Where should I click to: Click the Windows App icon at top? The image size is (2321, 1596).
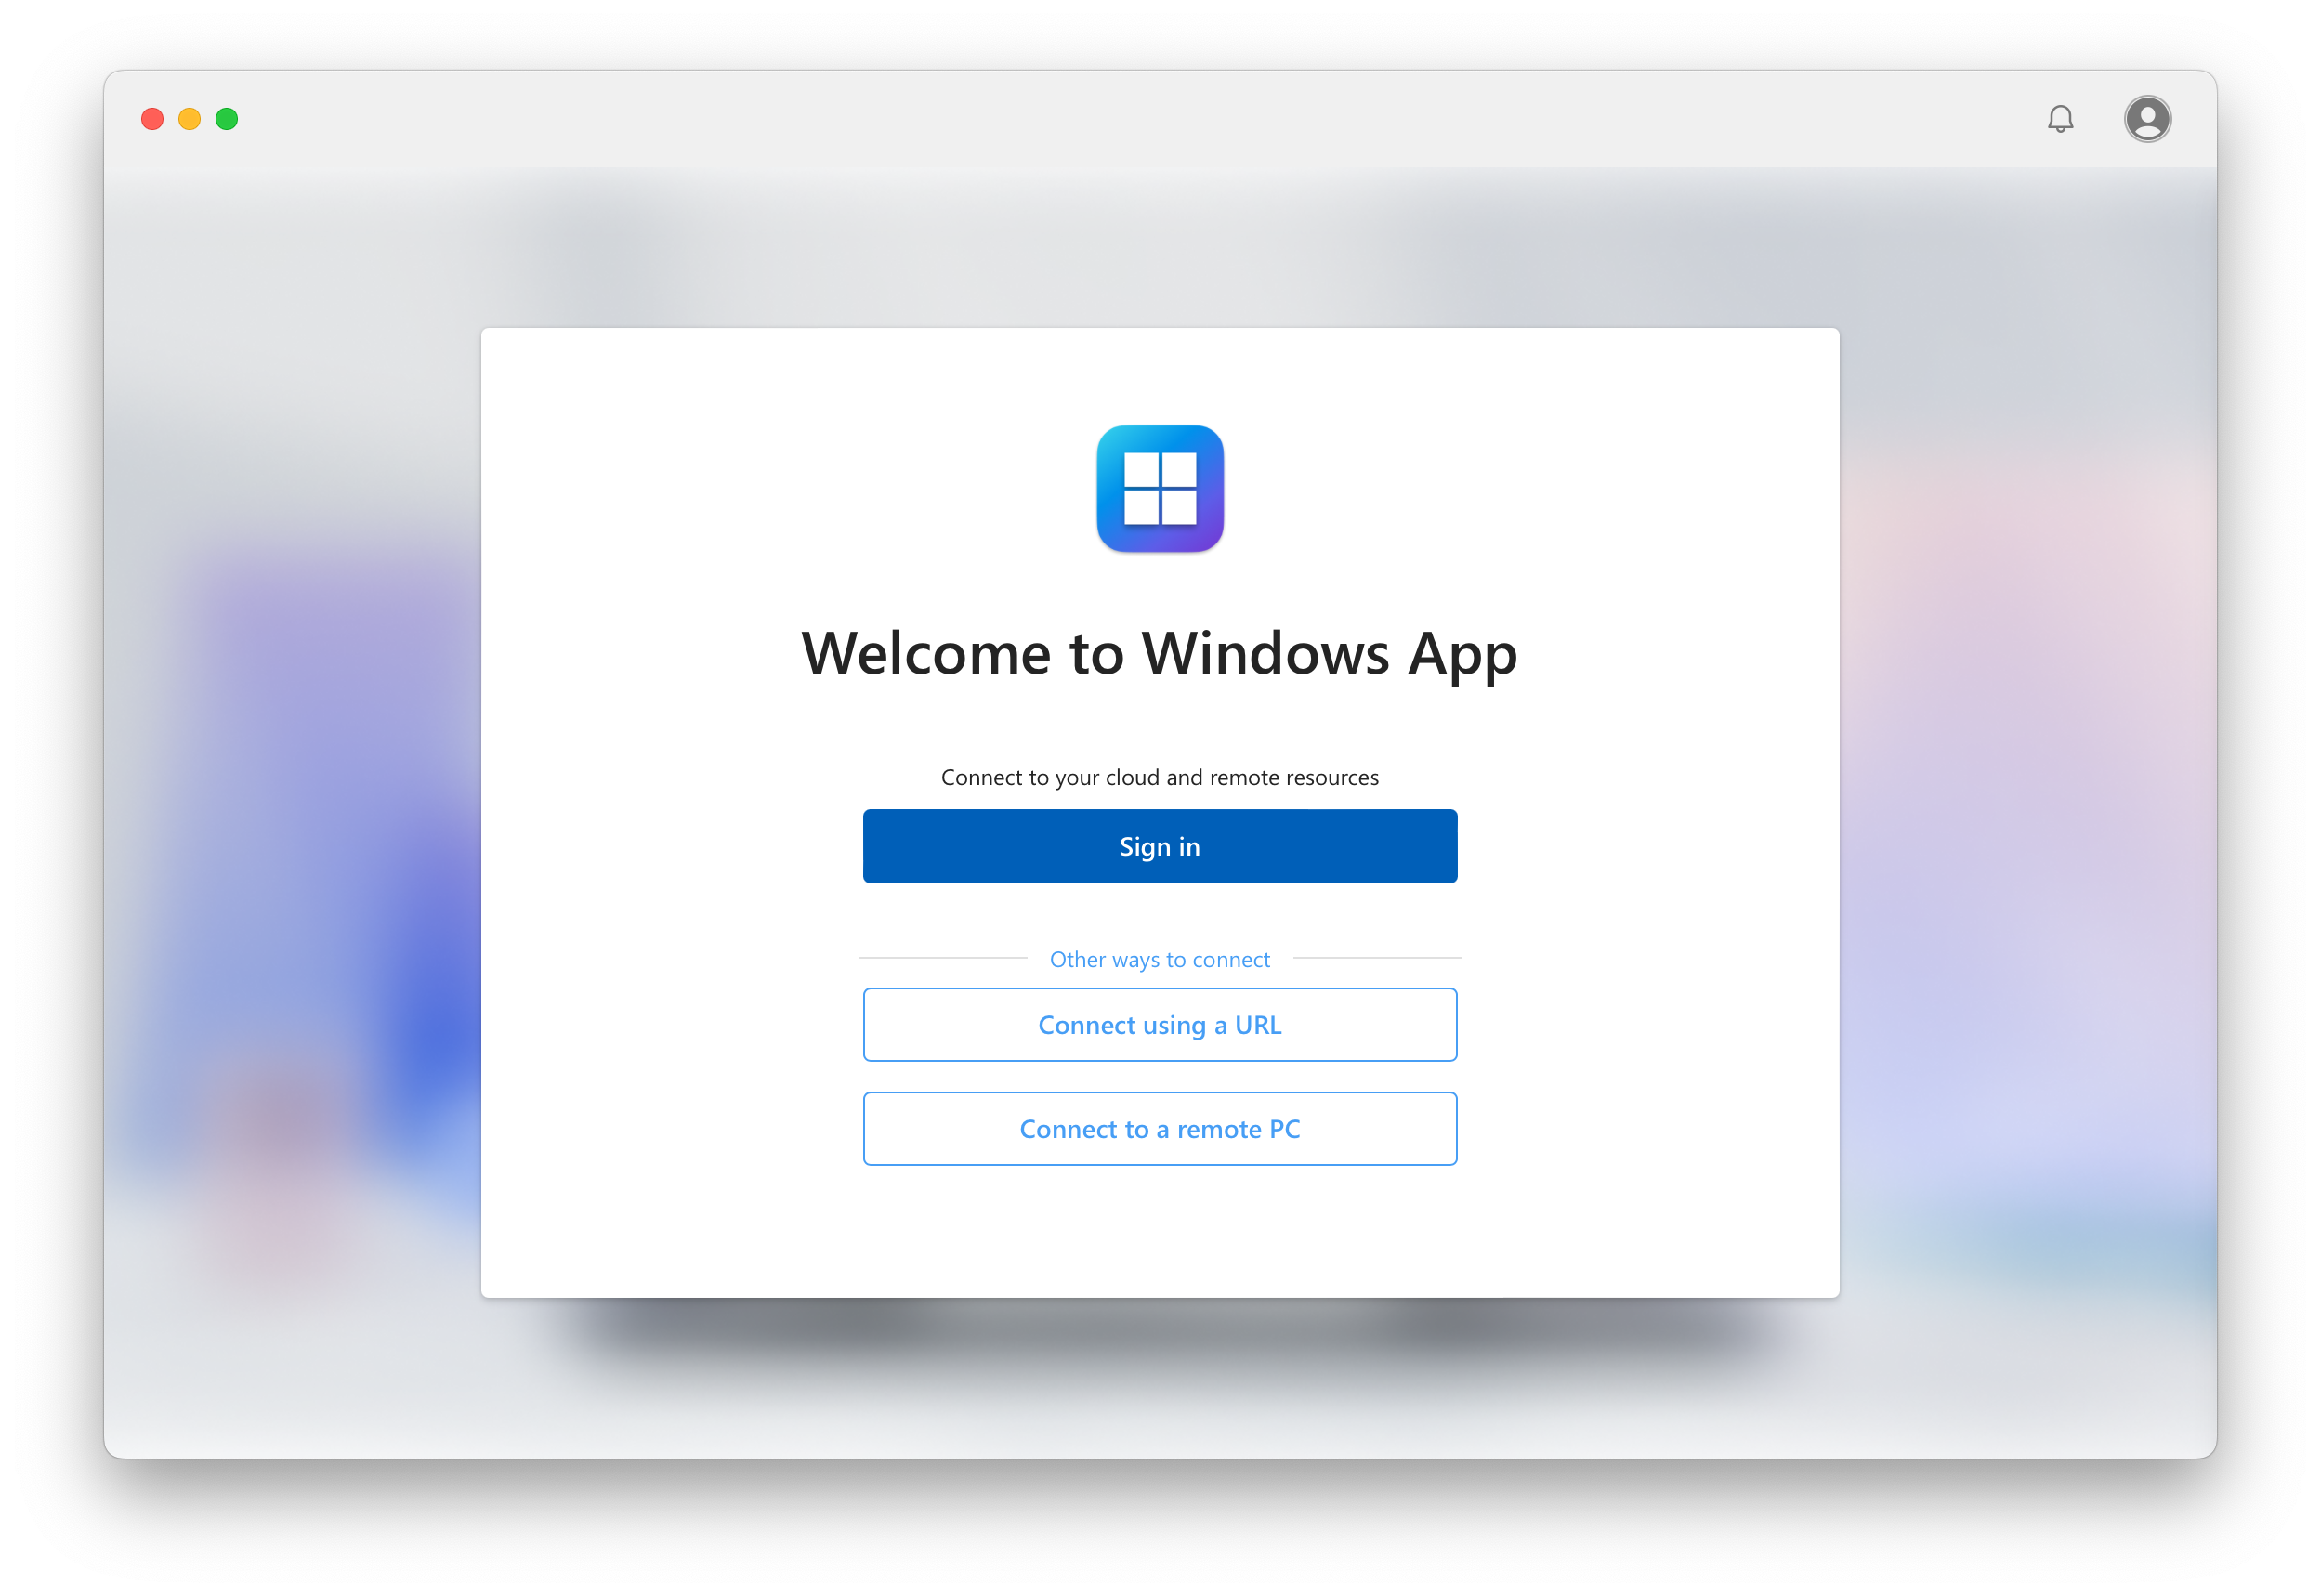[1159, 489]
